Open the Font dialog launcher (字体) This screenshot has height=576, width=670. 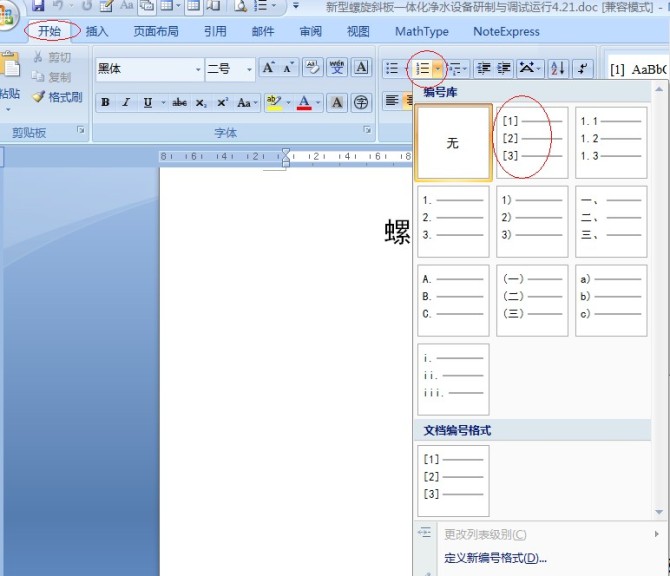tap(367, 129)
